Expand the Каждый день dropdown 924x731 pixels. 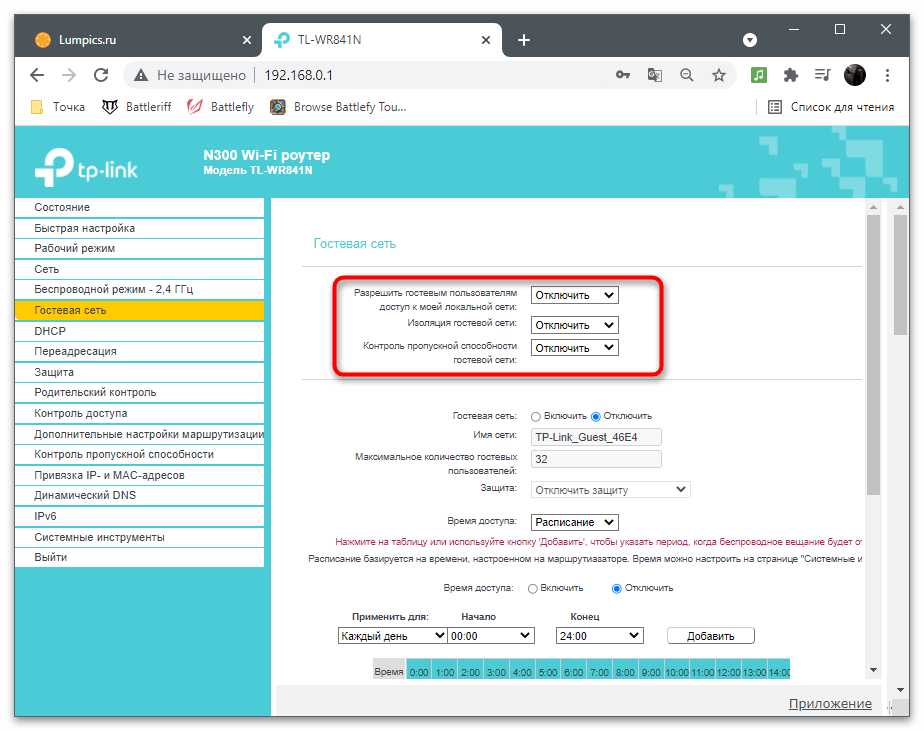(x=393, y=635)
